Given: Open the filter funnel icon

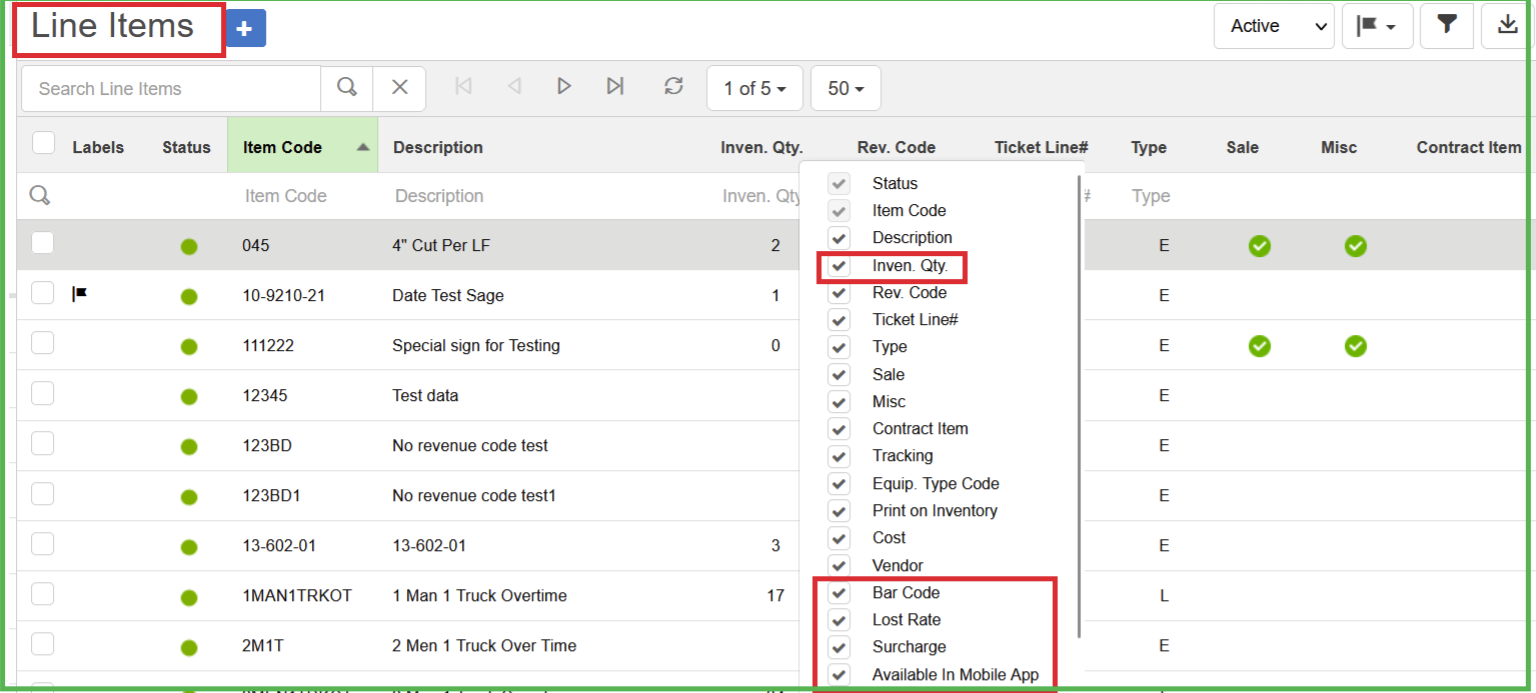Looking at the screenshot, I should (x=1446, y=26).
